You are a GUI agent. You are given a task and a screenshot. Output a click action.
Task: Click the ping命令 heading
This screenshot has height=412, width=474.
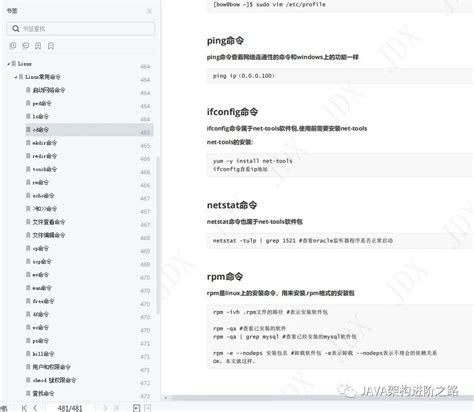(x=225, y=41)
